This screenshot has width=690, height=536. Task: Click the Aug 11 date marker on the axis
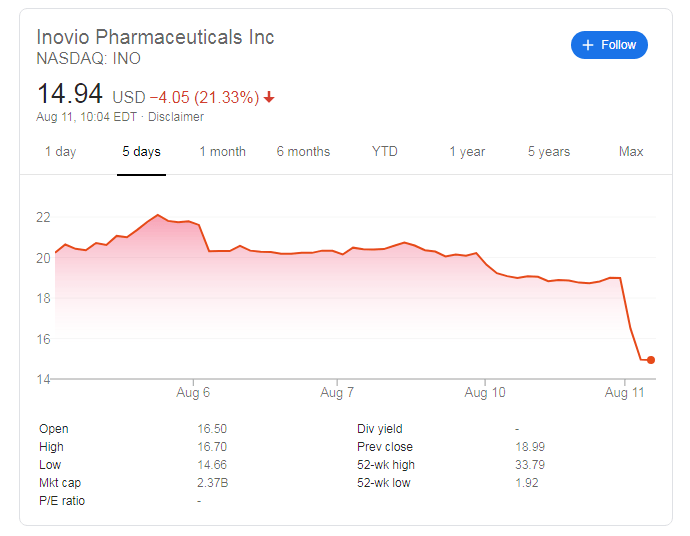pyautogui.click(x=624, y=392)
